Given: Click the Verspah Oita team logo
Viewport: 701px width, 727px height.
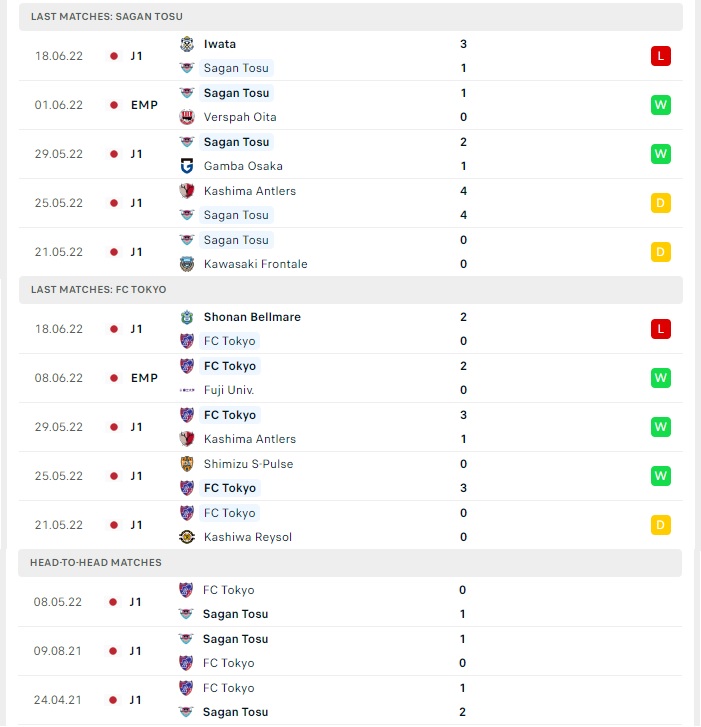Looking at the screenshot, I should (x=187, y=117).
